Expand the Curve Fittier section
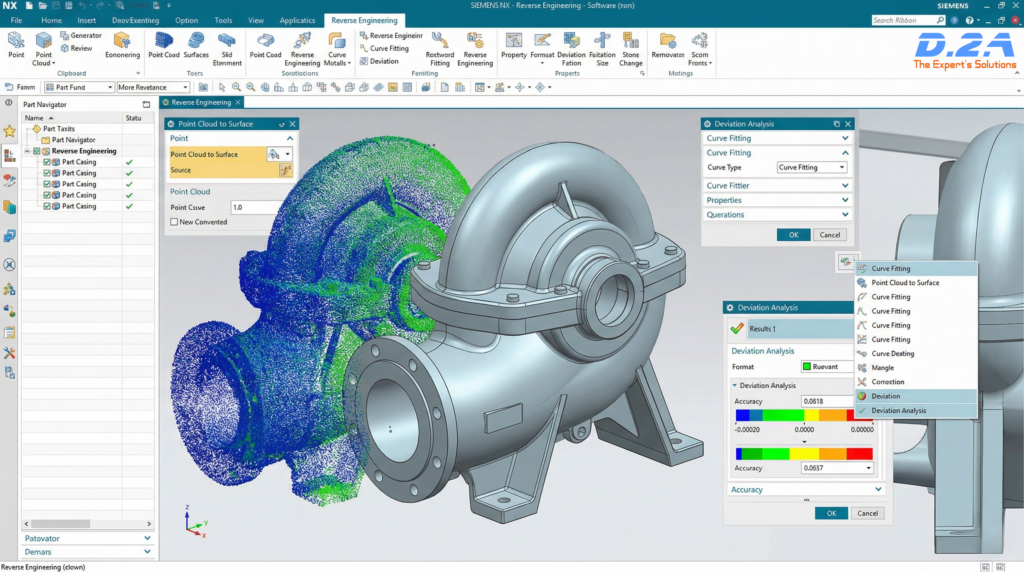 click(776, 185)
